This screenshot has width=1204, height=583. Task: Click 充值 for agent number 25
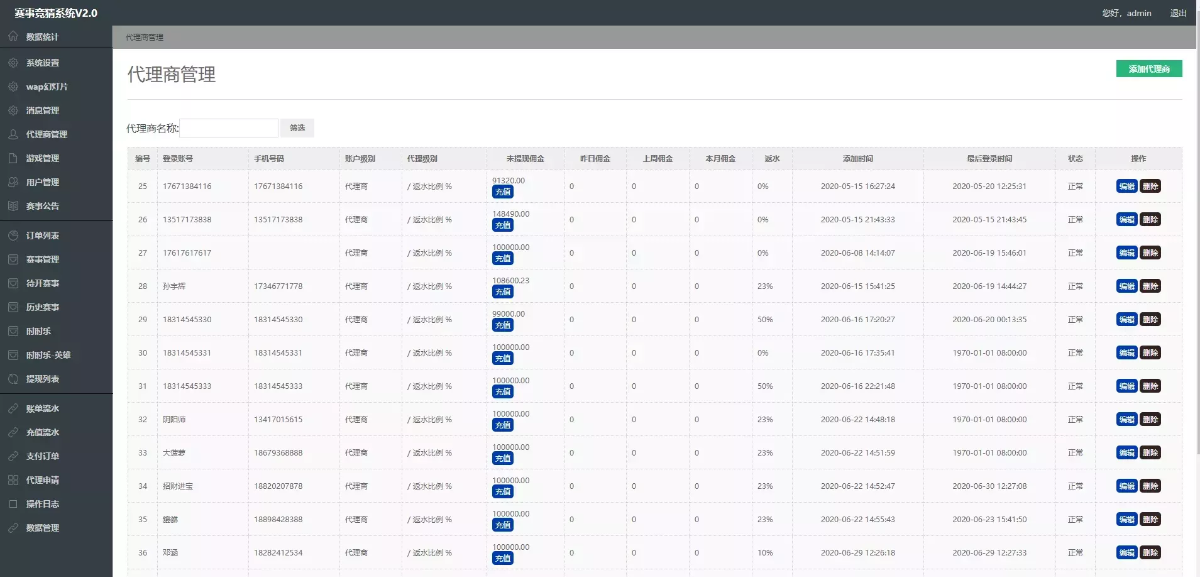503,192
